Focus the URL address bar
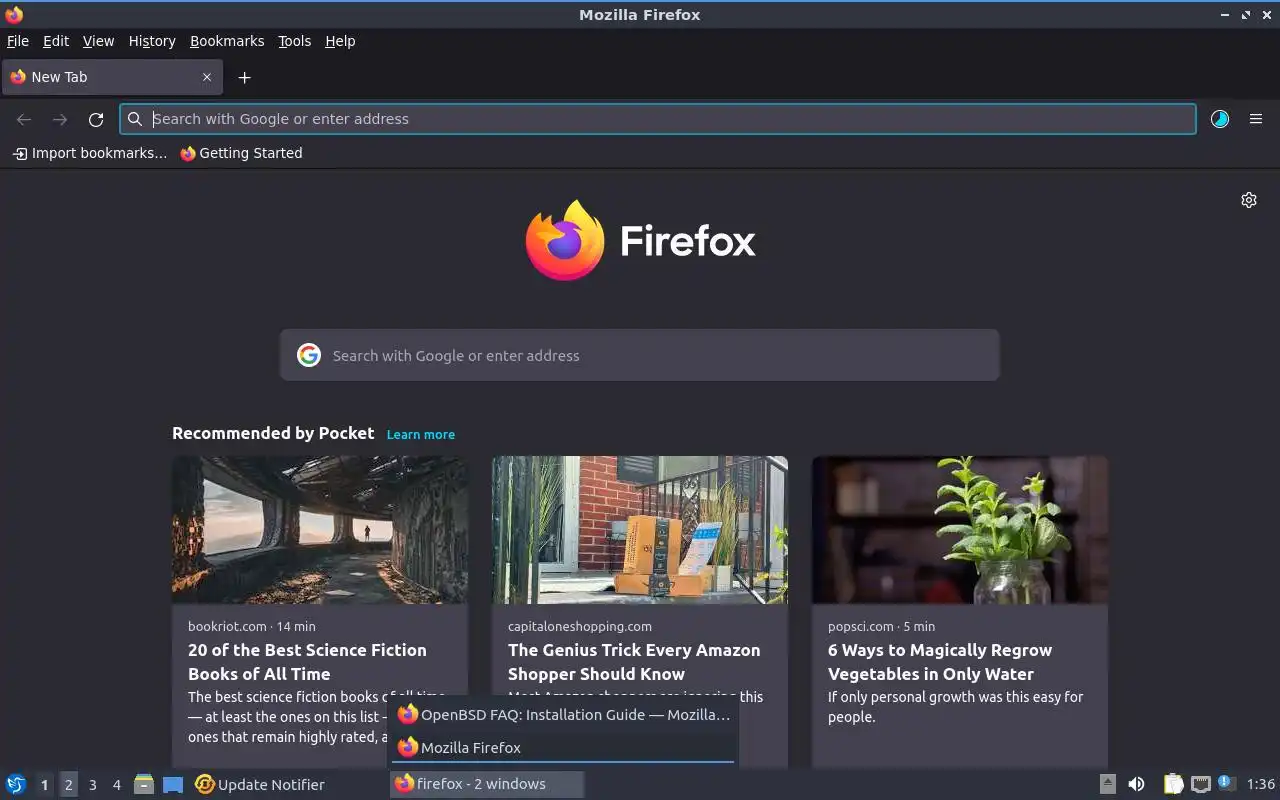The image size is (1280, 800). (658, 119)
